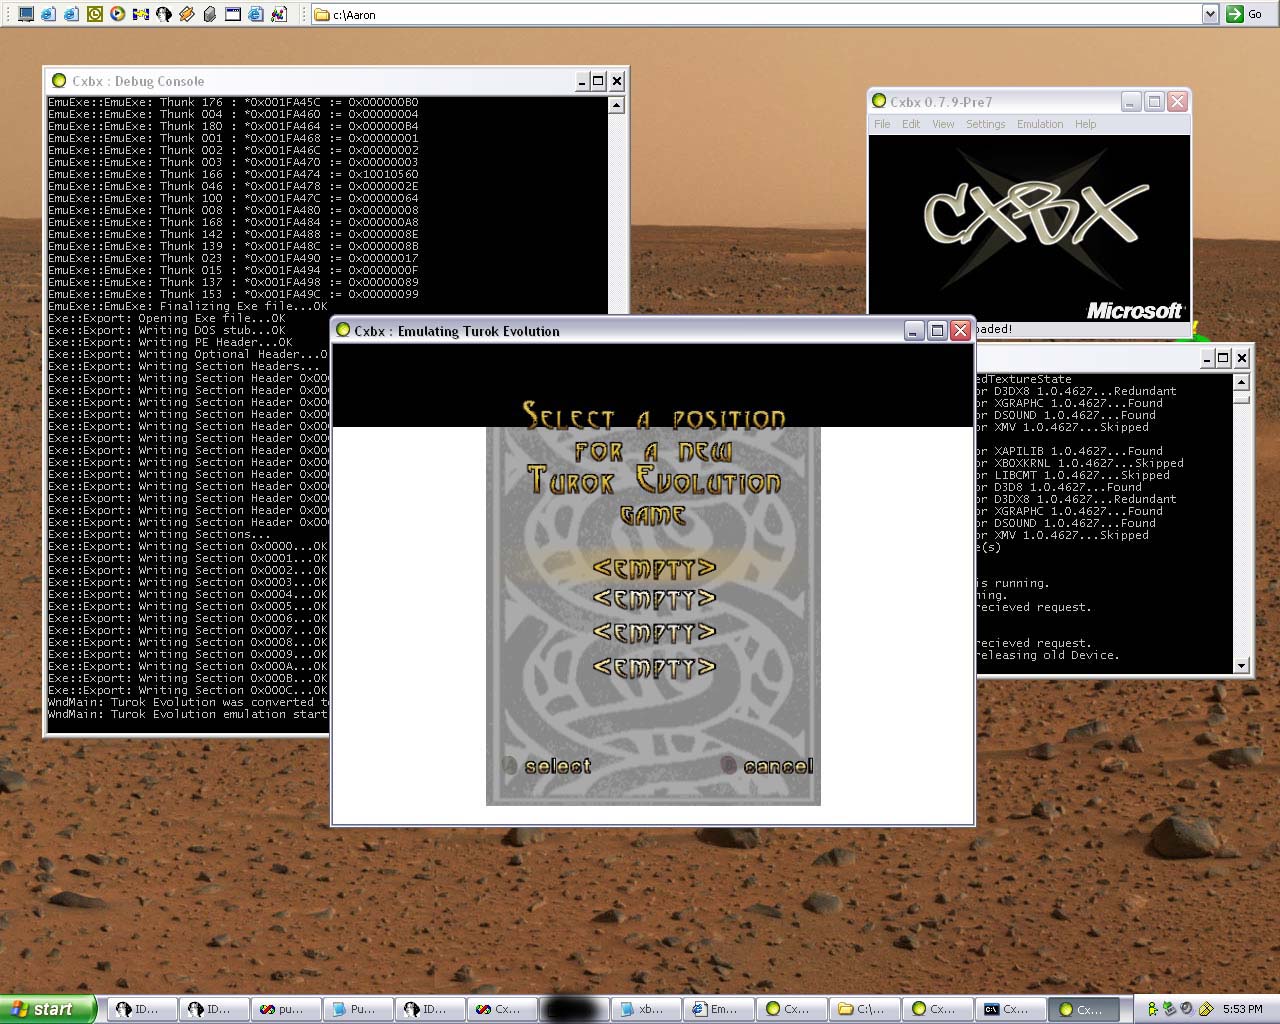Click the blank window icon in quick launch
Screen dimensions: 1280x1024
point(233,14)
